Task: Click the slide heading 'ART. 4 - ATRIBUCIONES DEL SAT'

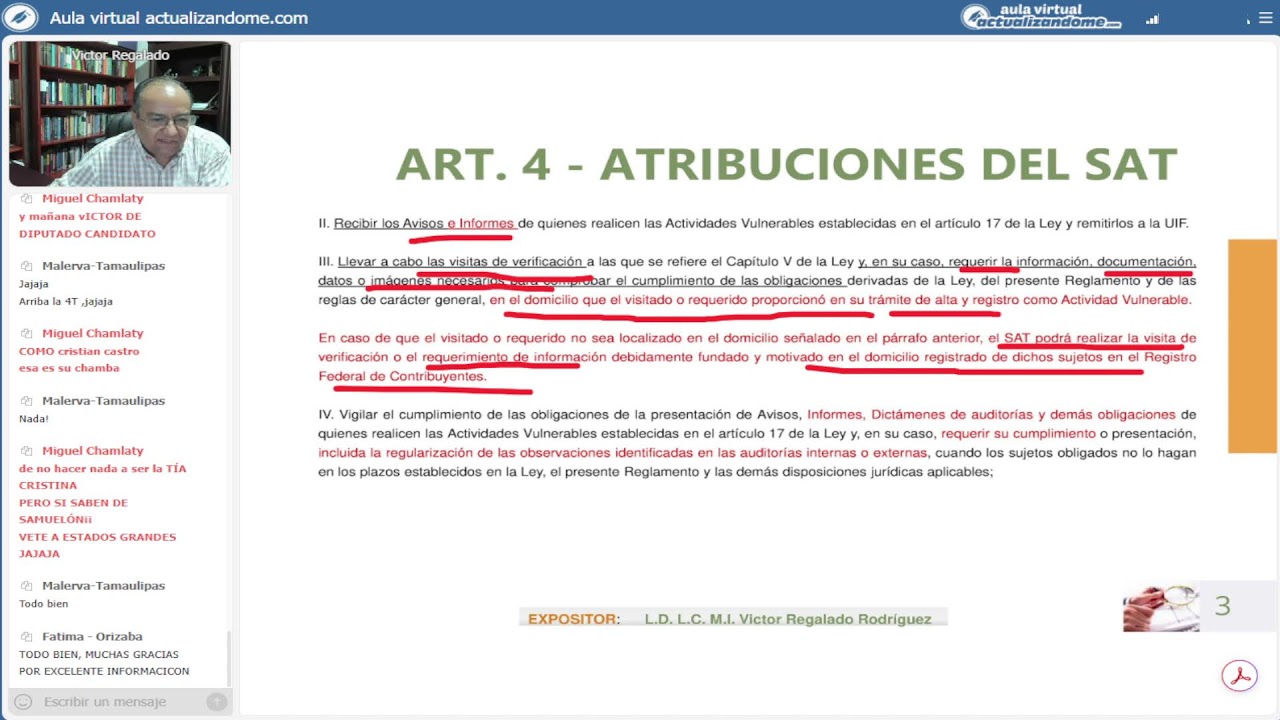Action: tap(787, 164)
